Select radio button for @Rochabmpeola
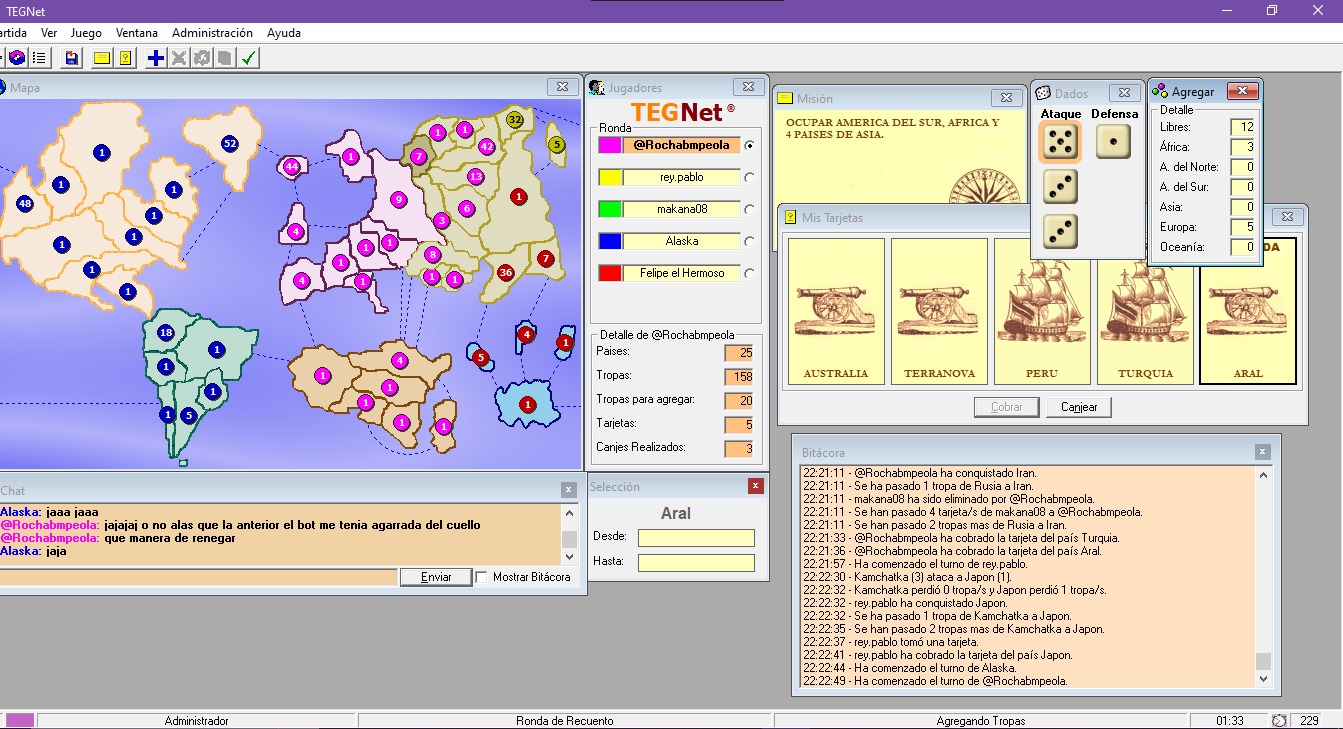This screenshot has height=729, width=1343. [750, 145]
